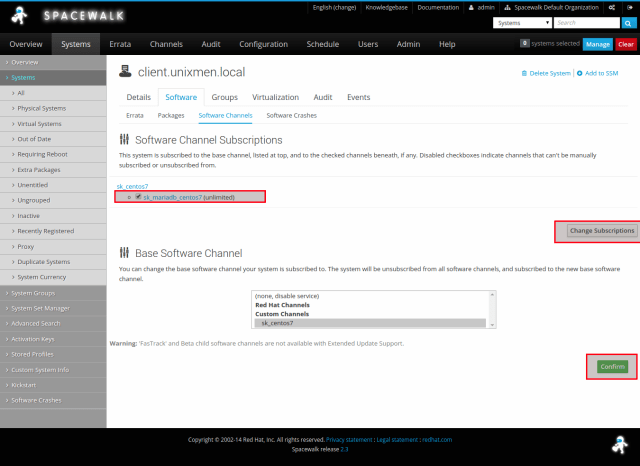Click the admin user icon
The width and height of the screenshot is (640, 466).
(471, 7)
